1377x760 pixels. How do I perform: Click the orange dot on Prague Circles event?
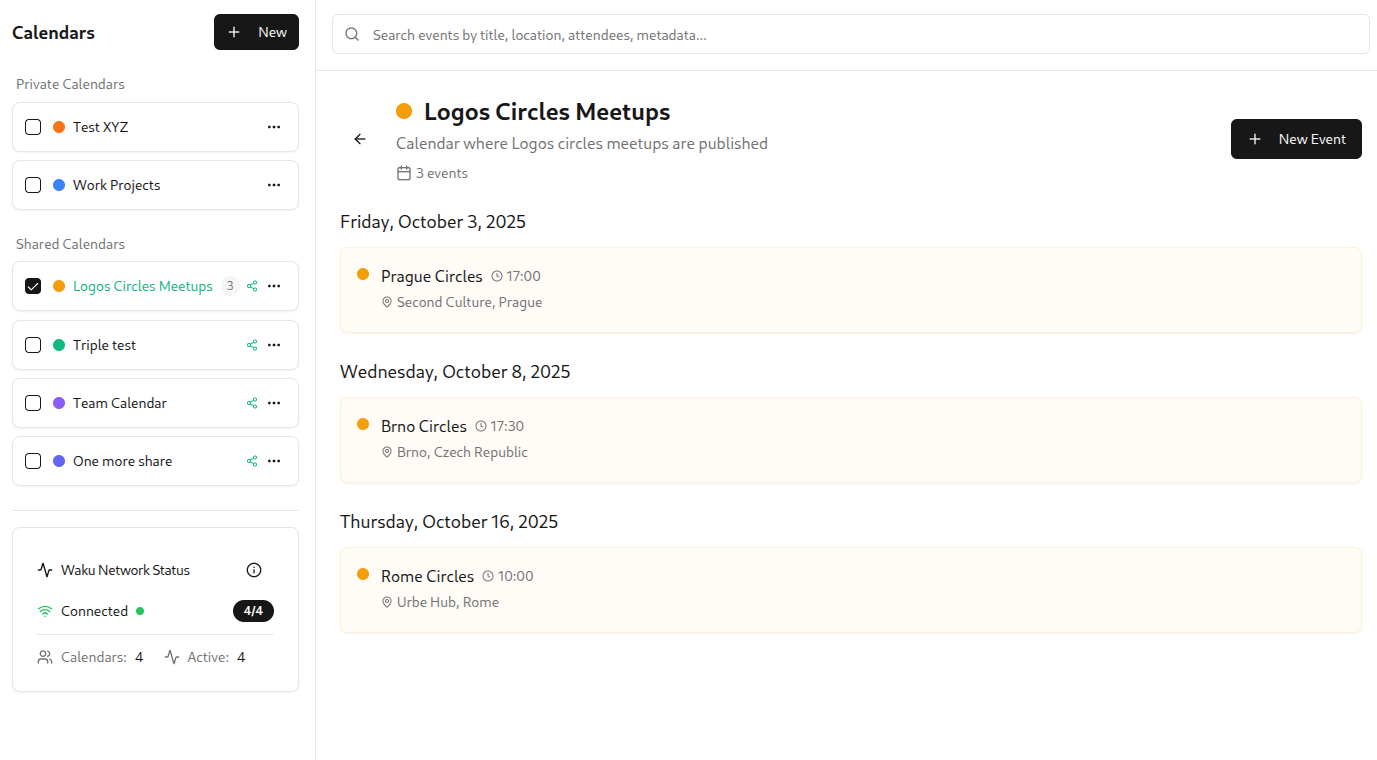coord(363,274)
